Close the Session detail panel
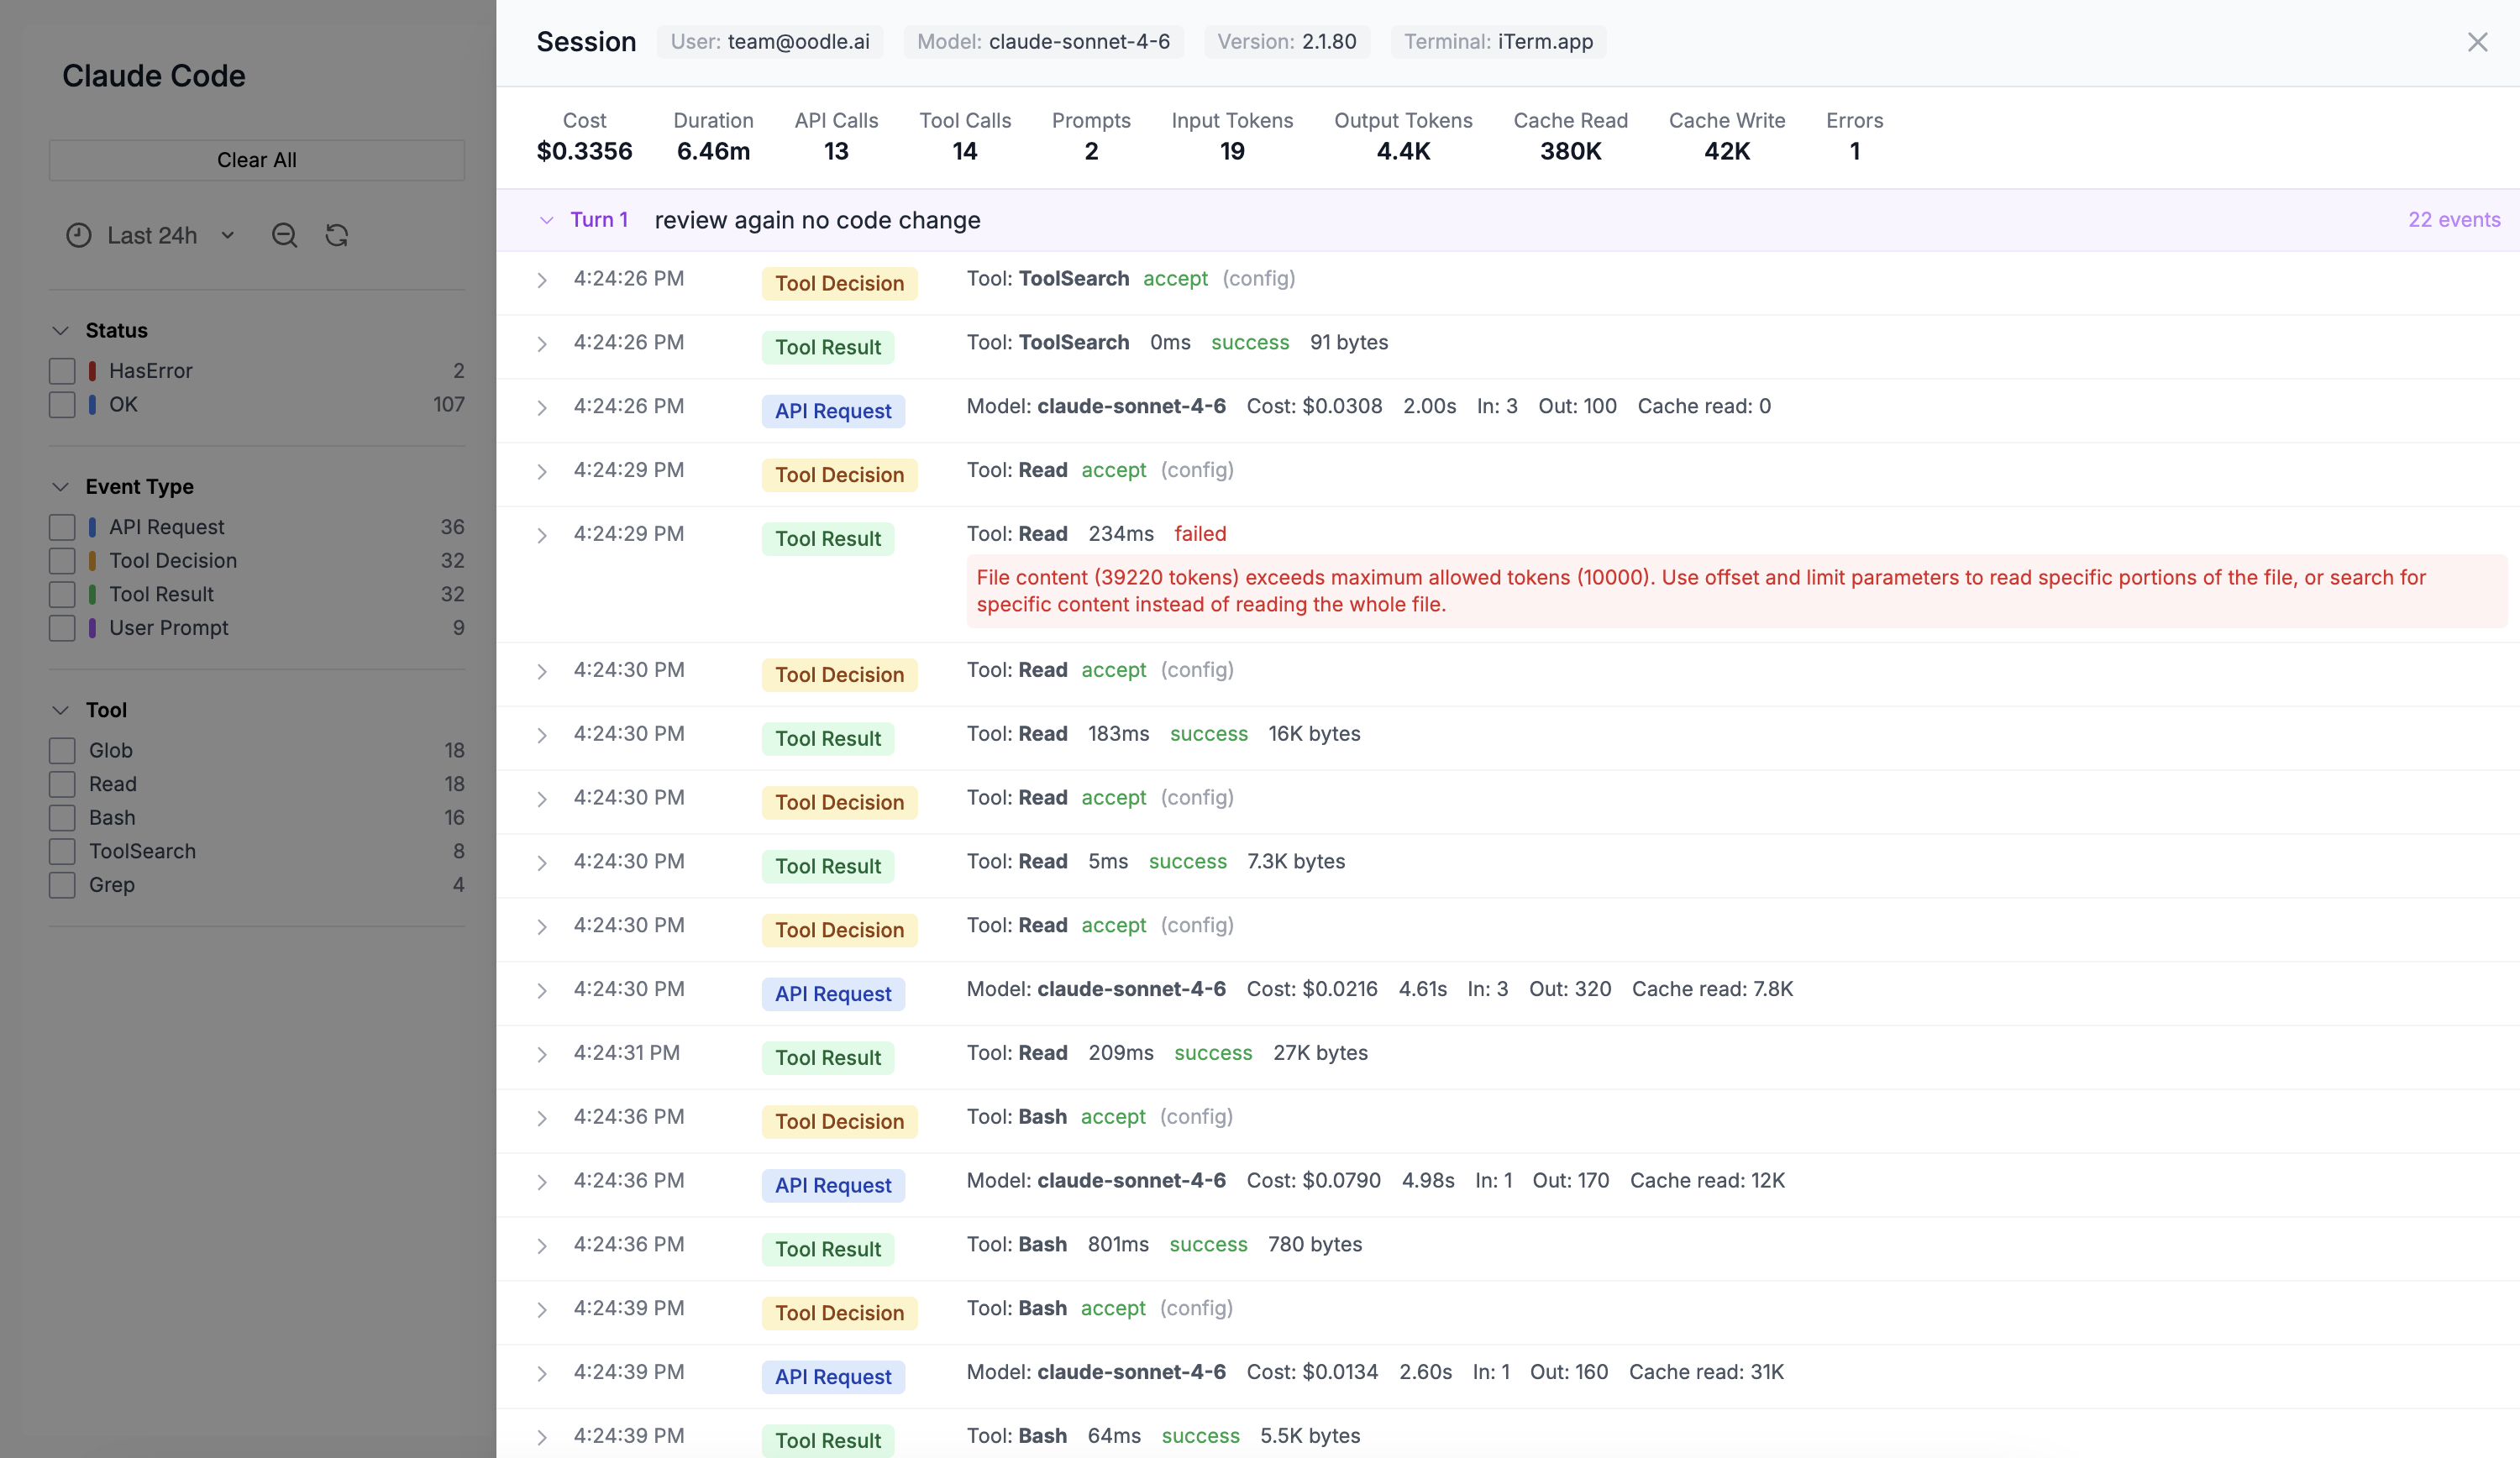Screen dimensions: 2520x1458 pyautogui.click(x=2478, y=42)
